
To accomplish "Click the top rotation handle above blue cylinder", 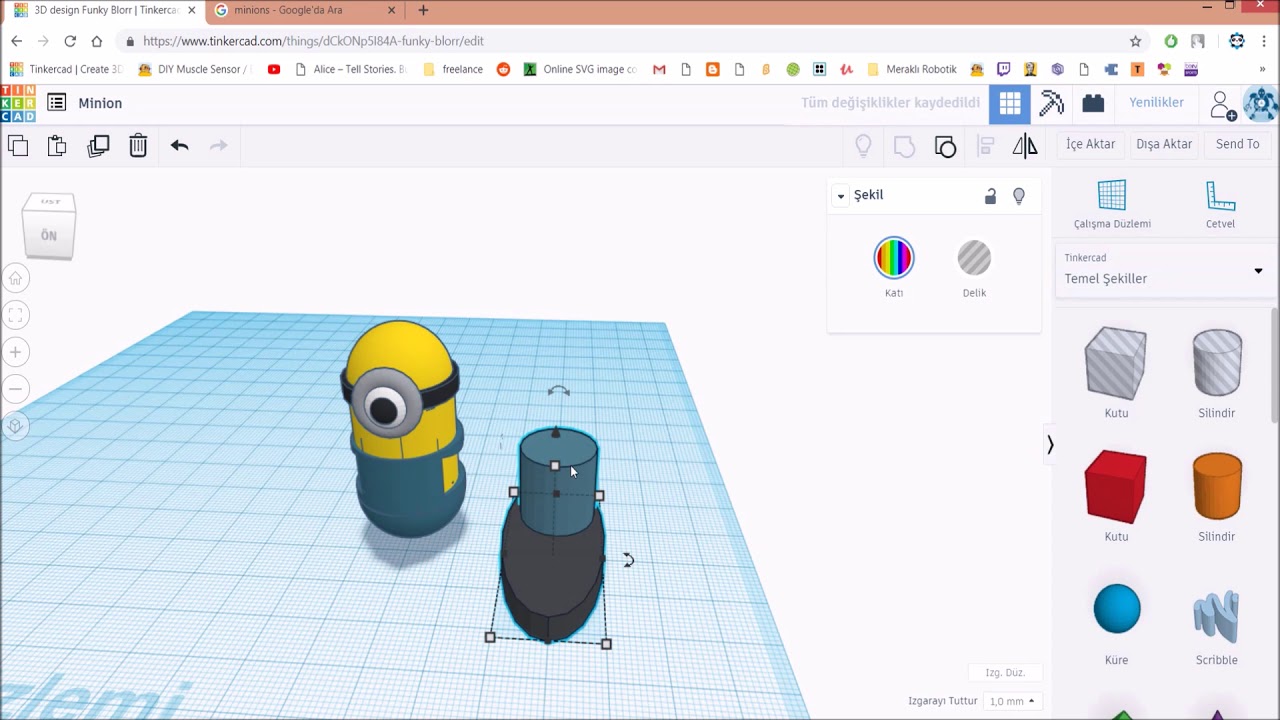I will coord(558,391).
